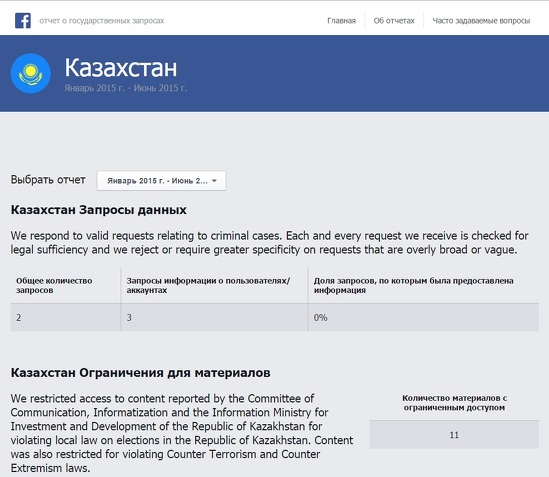Viewport: 549px width, 477px height.
Task: Click 'Казахстан Запросы данных' section heading
Action: click(99, 210)
